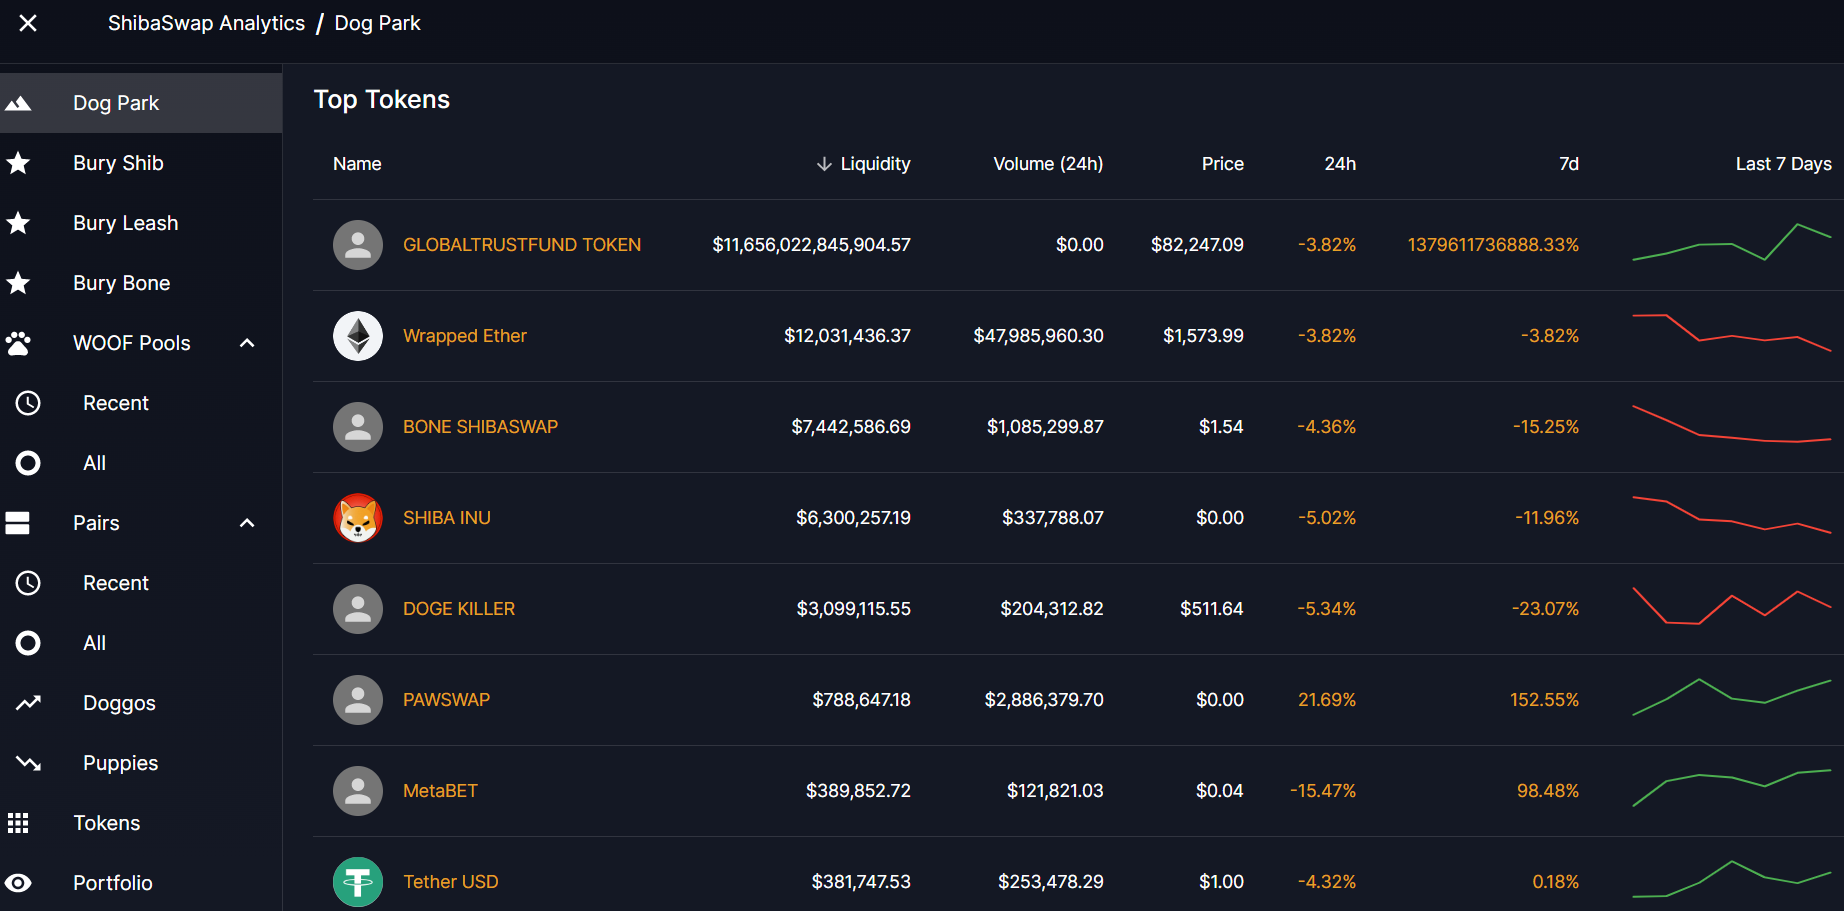Screen dimensions: 1844x911
Task: Click the MetaBET avatar icon
Action: coord(358,791)
